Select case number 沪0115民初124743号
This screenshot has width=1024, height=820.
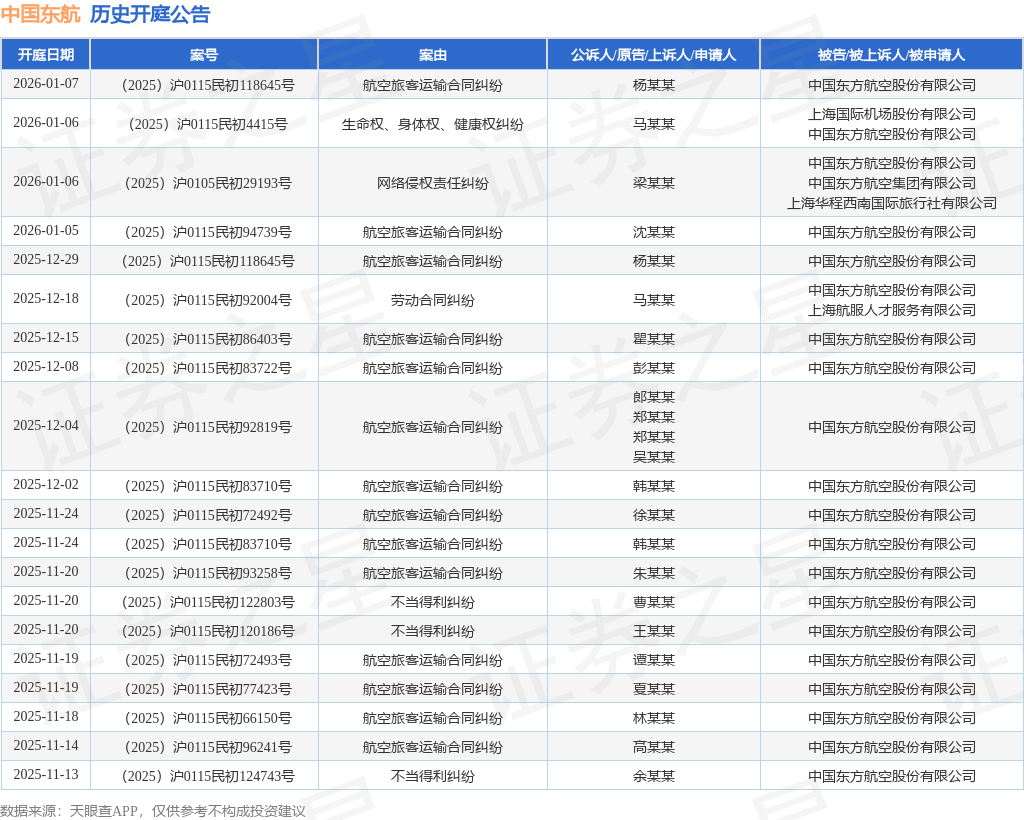point(208,776)
